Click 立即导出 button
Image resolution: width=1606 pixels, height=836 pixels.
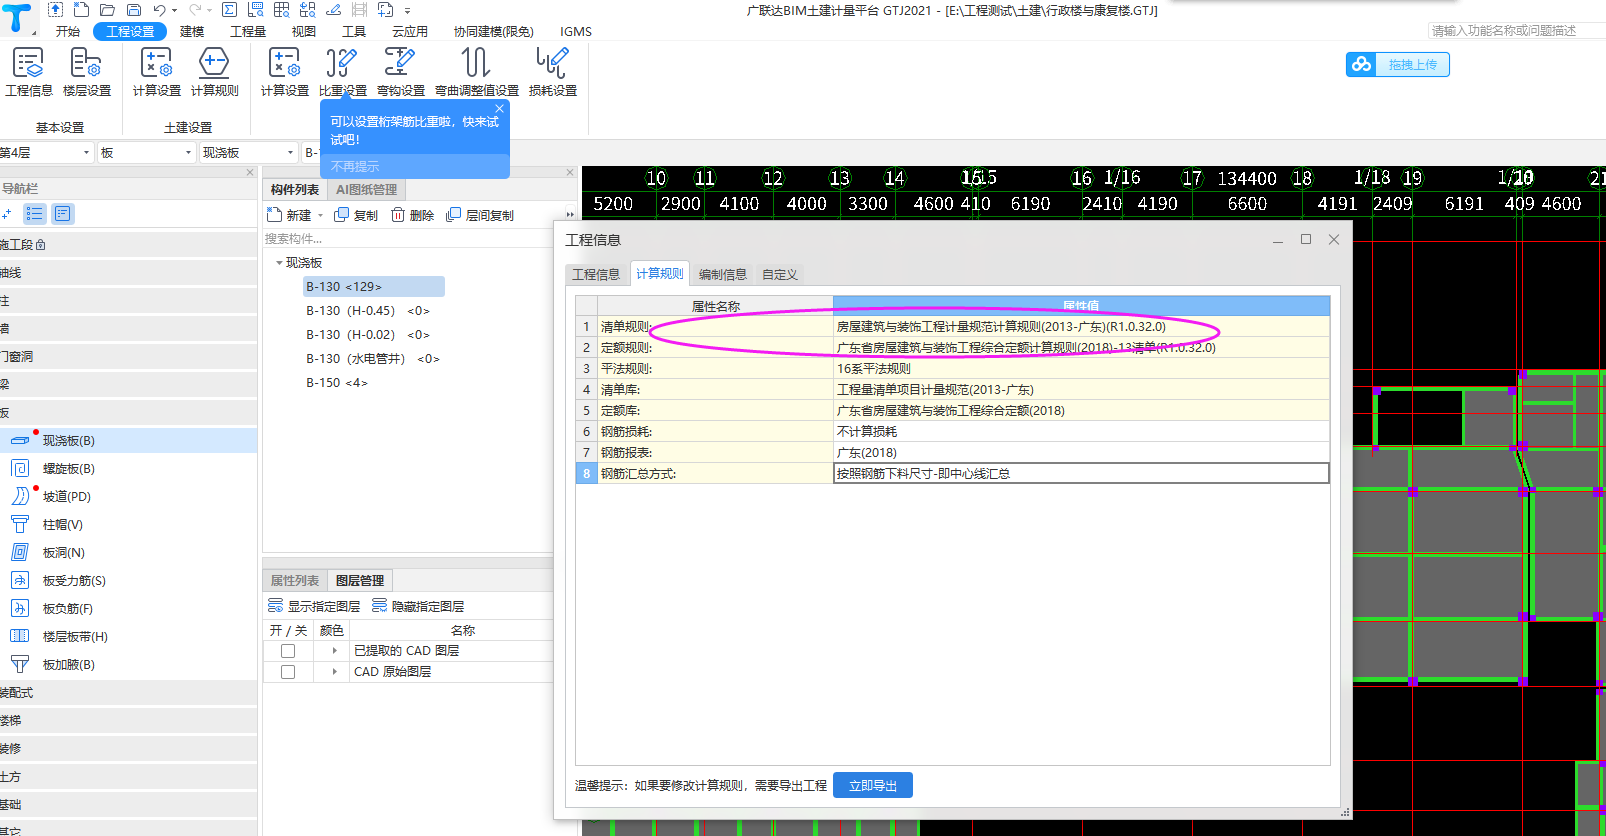point(873,786)
